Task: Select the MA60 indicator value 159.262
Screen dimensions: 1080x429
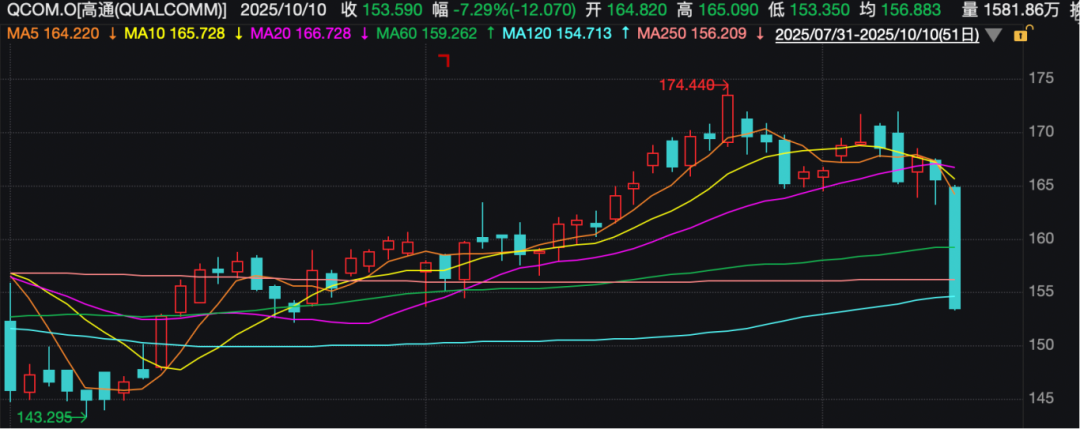Action: (x=452, y=34)
